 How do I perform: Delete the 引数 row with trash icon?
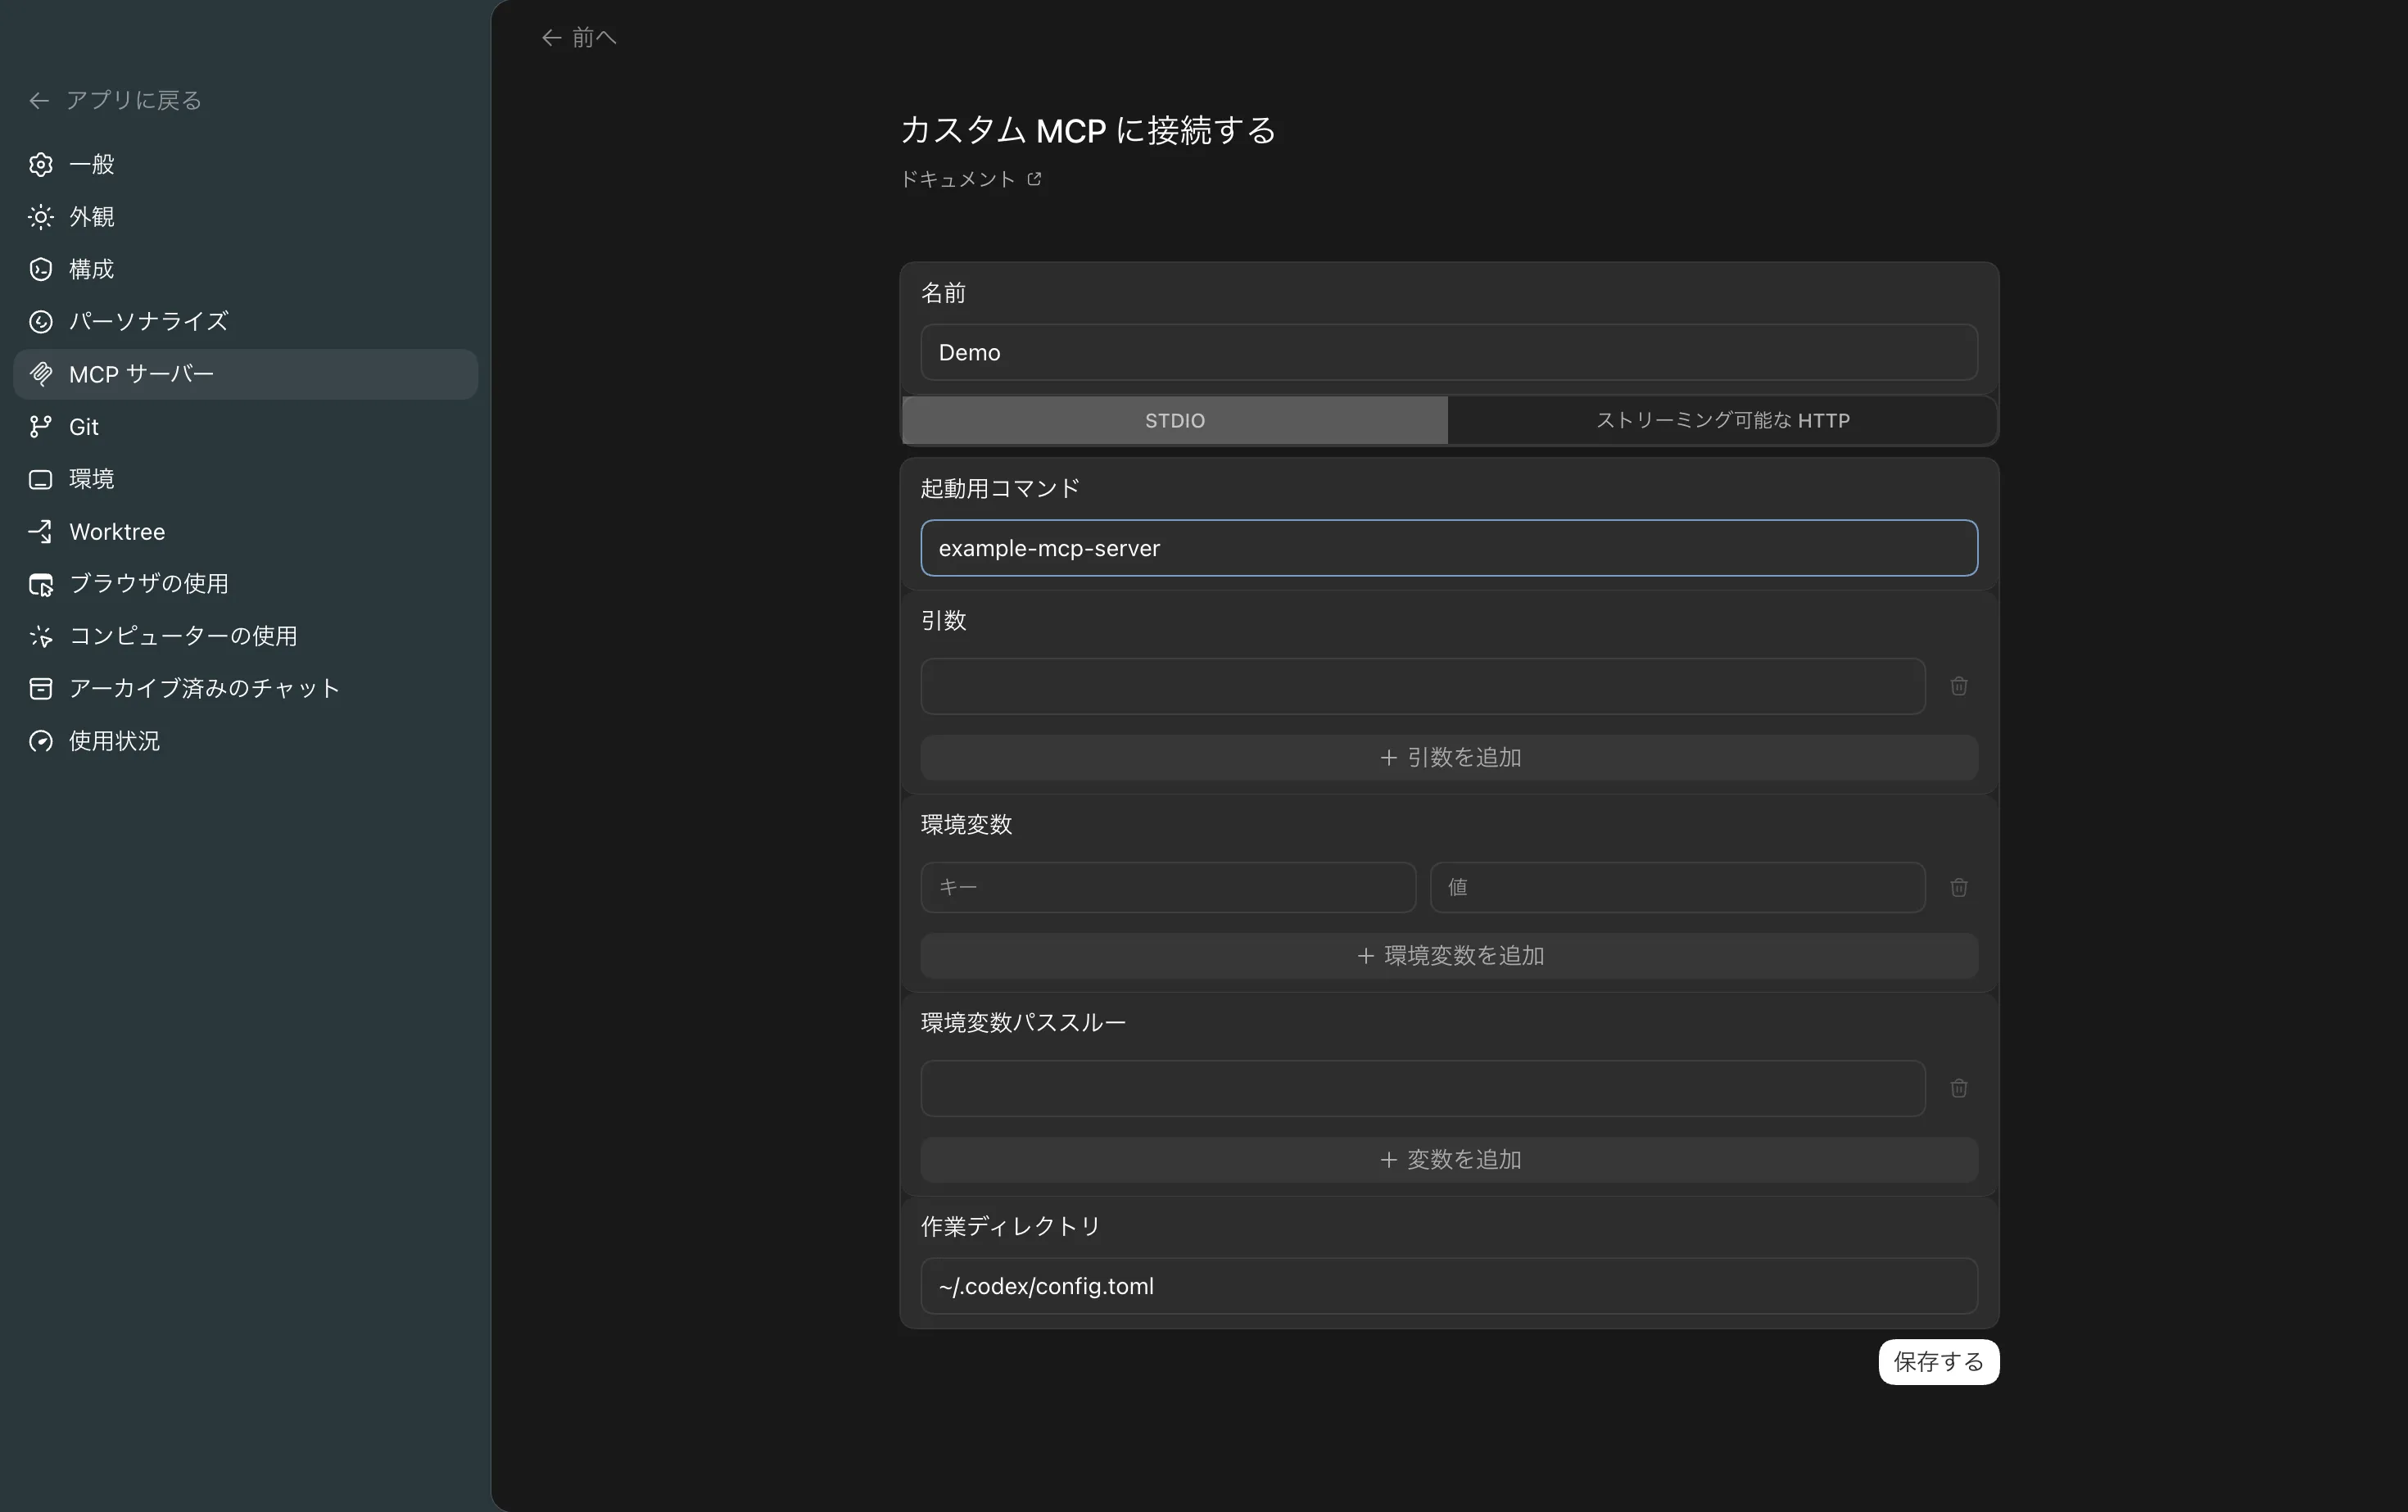1959,686
